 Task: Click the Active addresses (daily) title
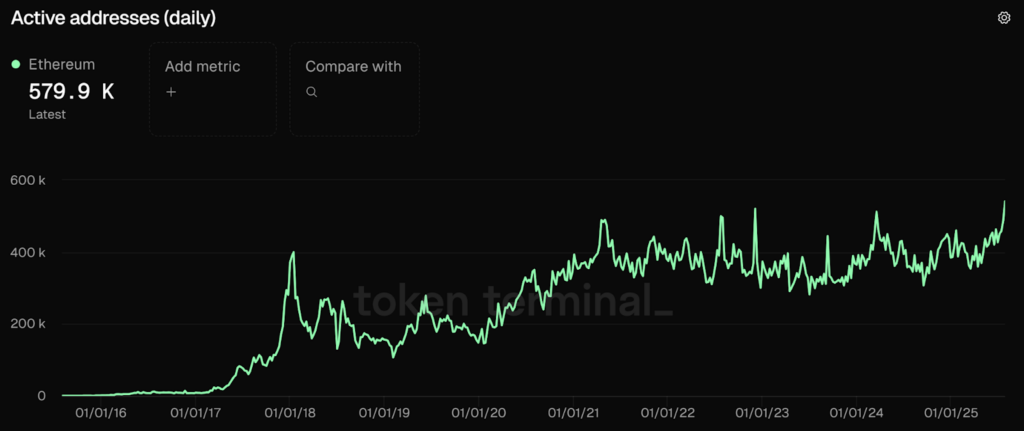pos(113,18)
